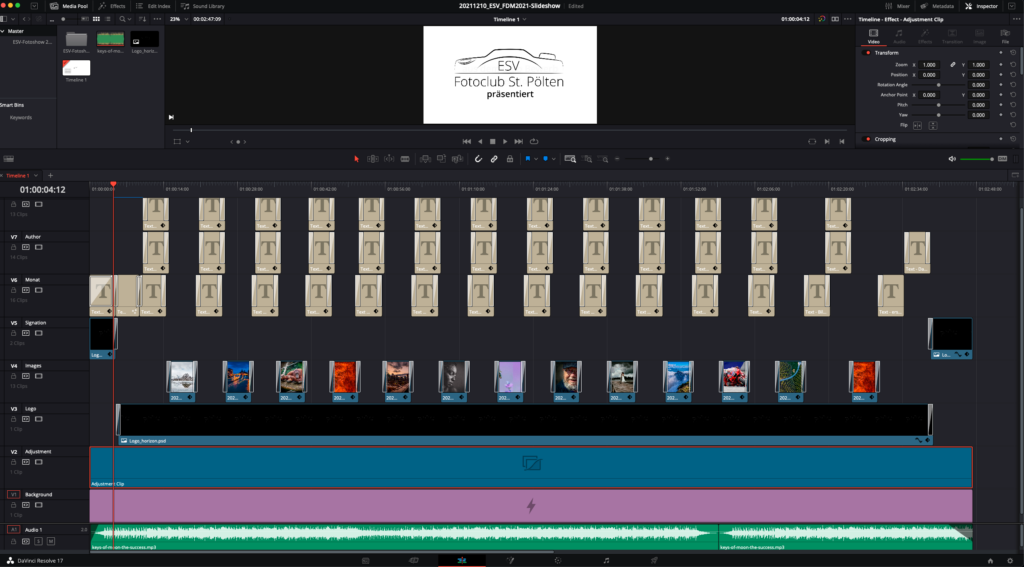
Task: Toggle the Cropping section enable switch
Action: [x=868, y=139]
